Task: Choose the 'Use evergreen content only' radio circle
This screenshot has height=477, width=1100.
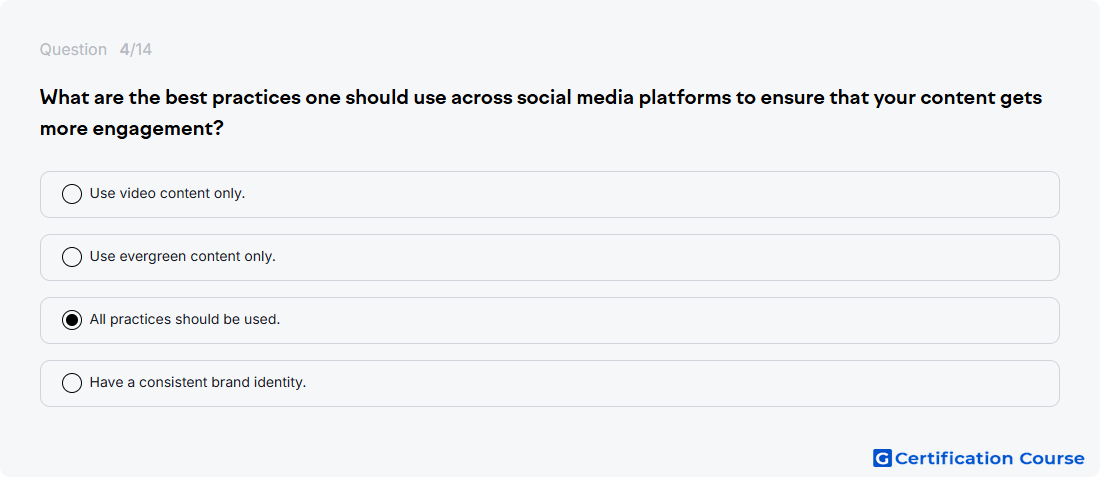Action: pos(72,257)
